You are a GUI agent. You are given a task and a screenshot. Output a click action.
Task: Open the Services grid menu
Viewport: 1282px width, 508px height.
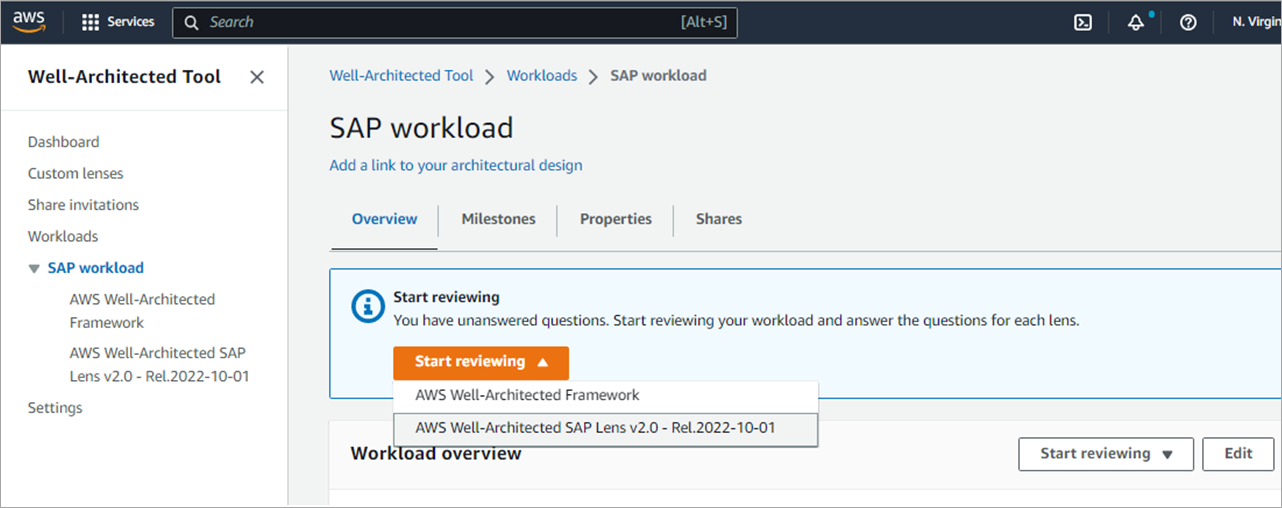pos(118,22)
